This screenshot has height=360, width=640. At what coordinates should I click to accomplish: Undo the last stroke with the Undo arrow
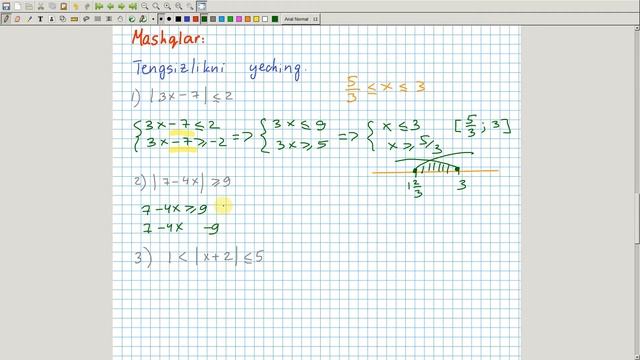pyautogui.click(x=76, y=7)
